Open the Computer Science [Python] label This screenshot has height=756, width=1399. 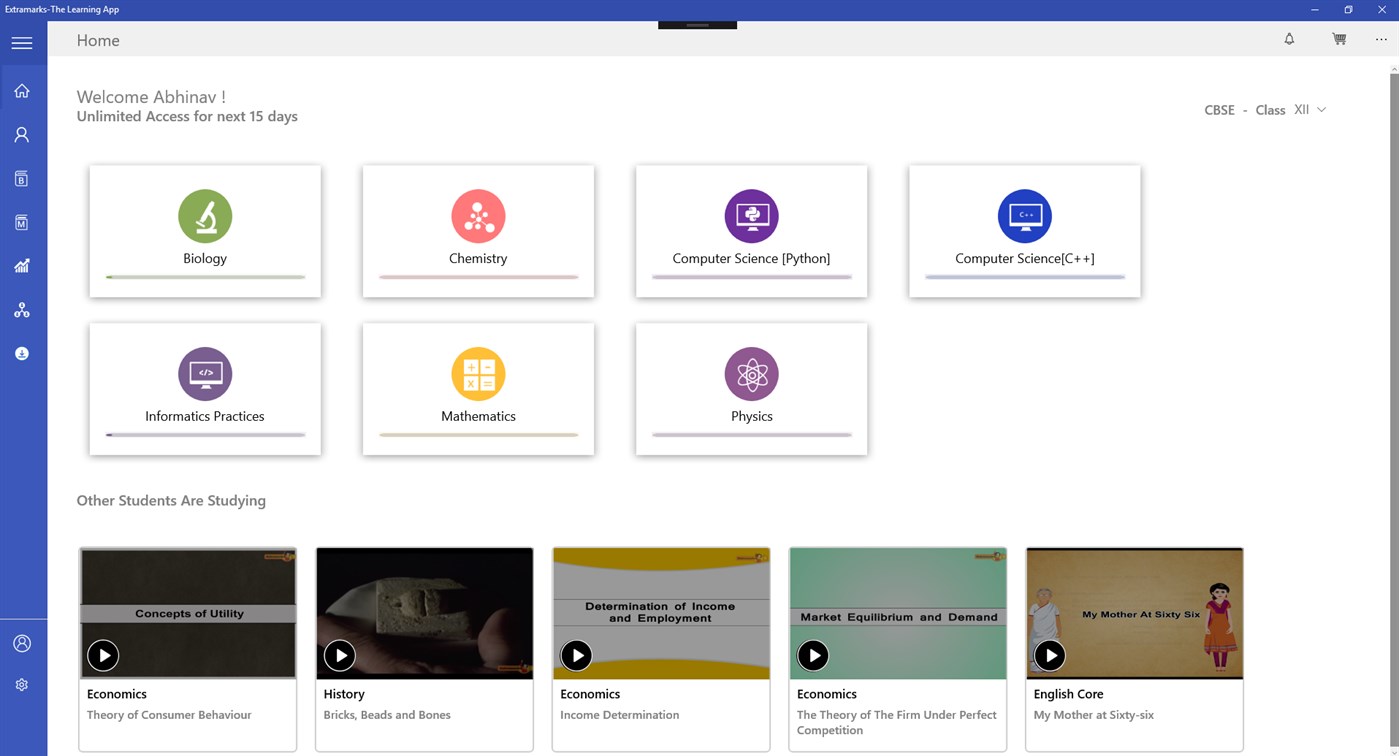(x=751, y=258)
